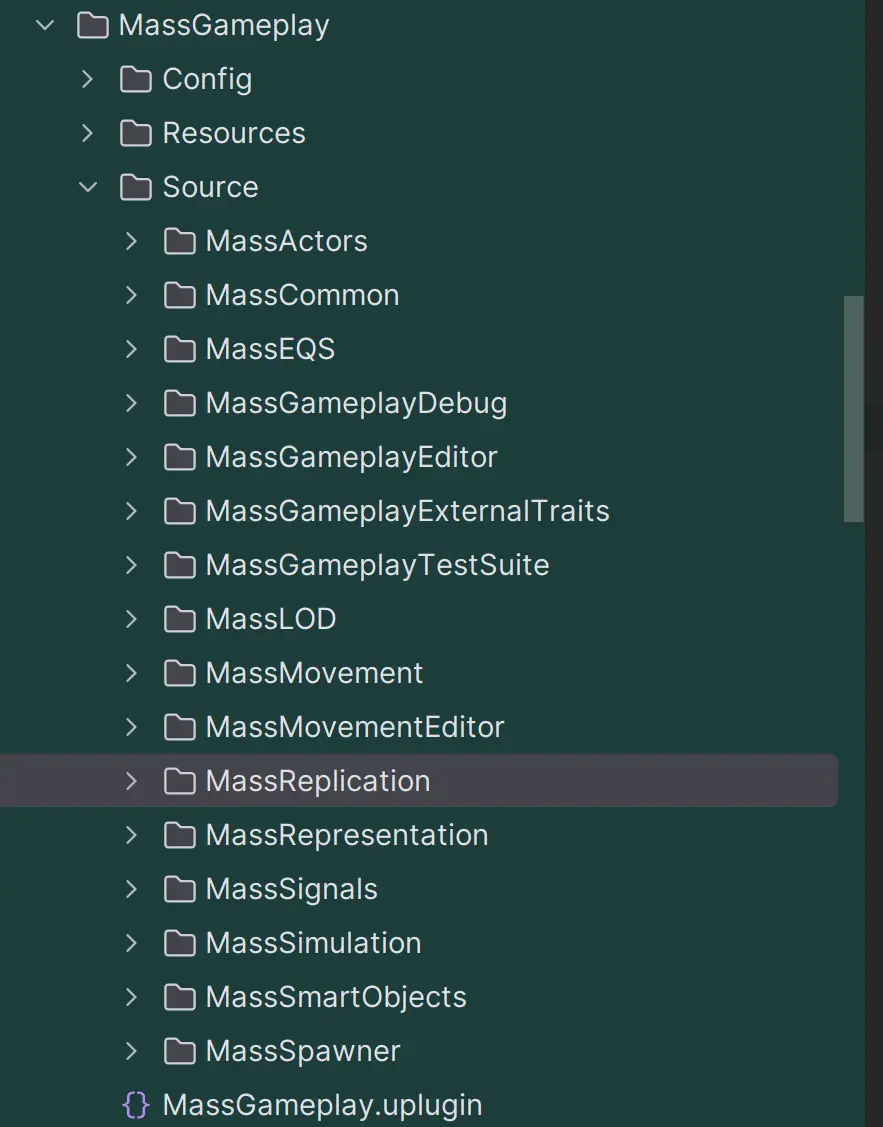Expand the MassSignals folder arrow
This screenshot has width=883, height=1127.
131,889
